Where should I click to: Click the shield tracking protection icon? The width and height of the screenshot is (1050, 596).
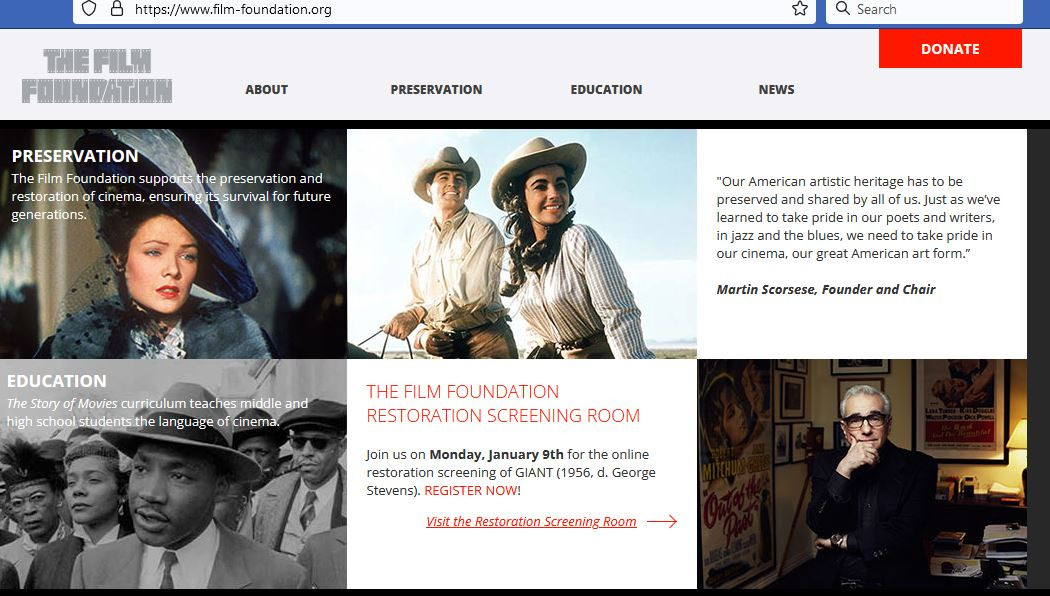89,9
